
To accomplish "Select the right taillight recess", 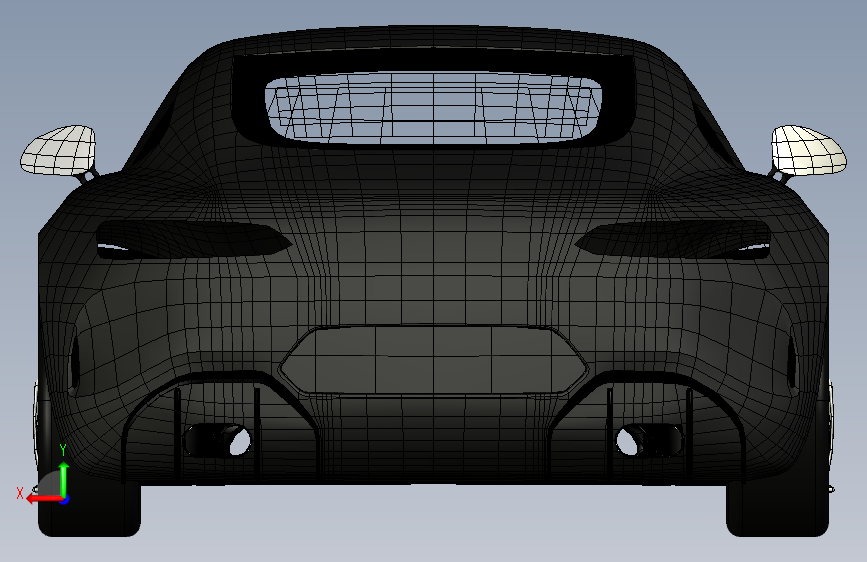I will tap(675, 239).
